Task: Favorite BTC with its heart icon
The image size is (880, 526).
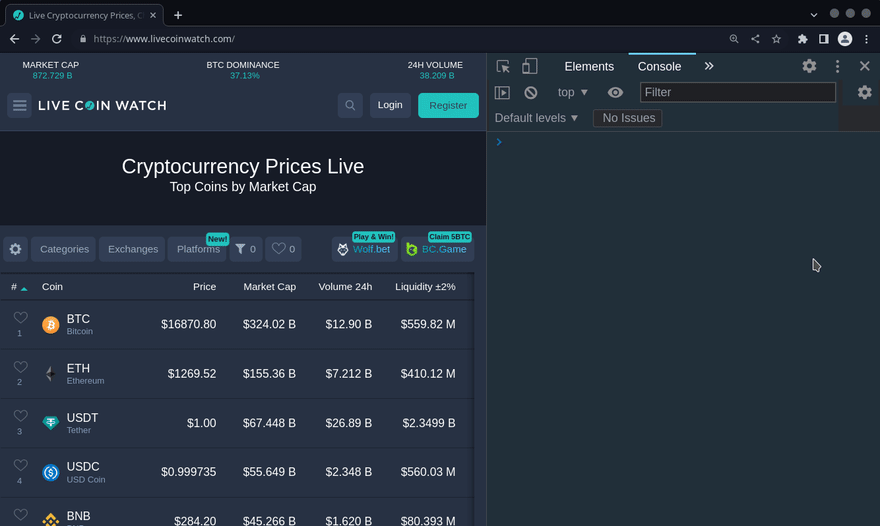Action: click(x=21, y=318)
